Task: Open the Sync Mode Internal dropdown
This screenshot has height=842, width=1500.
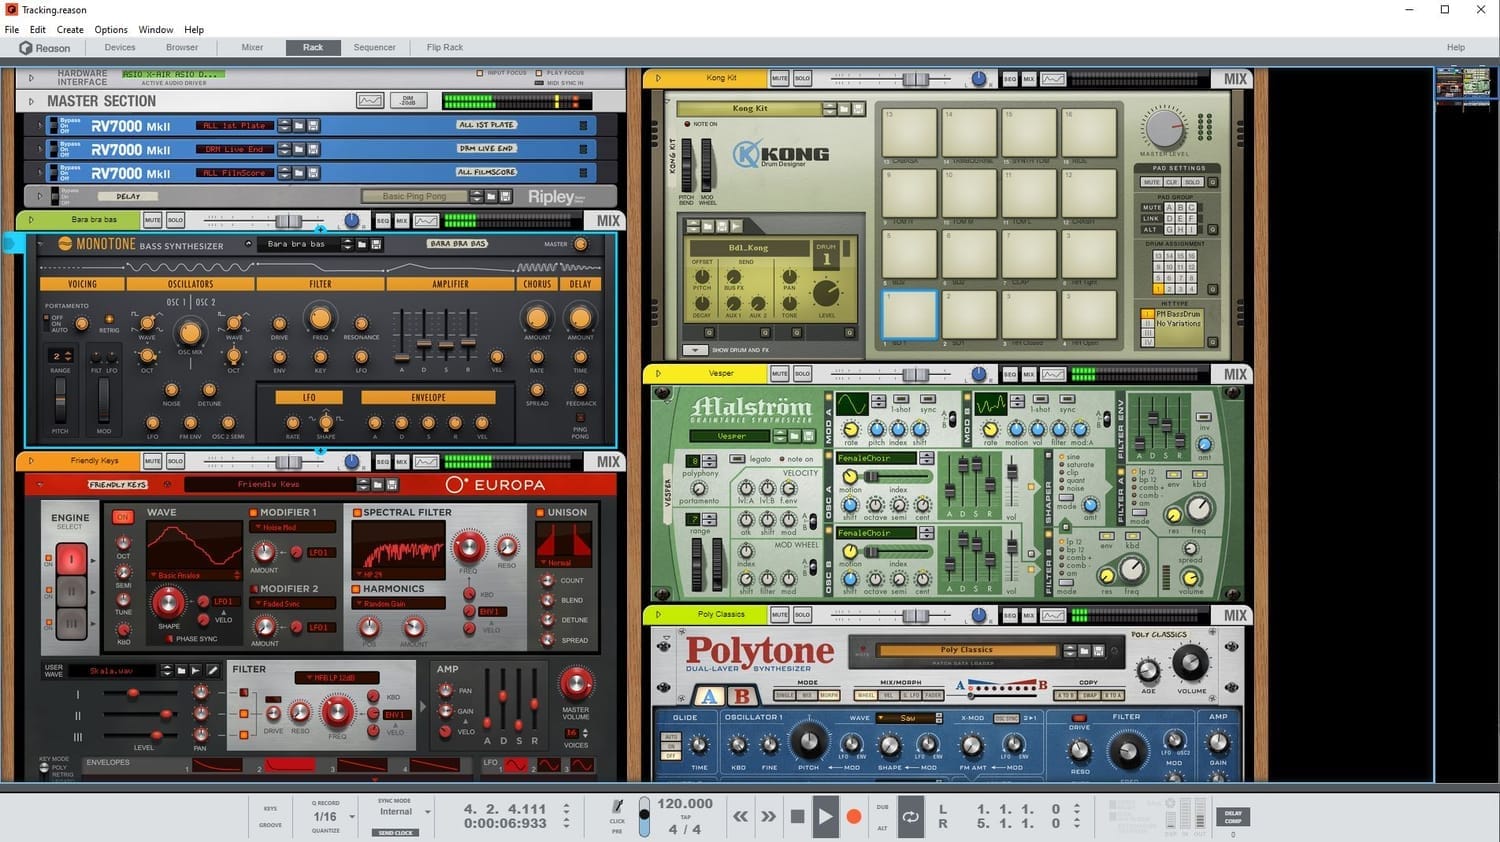Action: (427, 811)
